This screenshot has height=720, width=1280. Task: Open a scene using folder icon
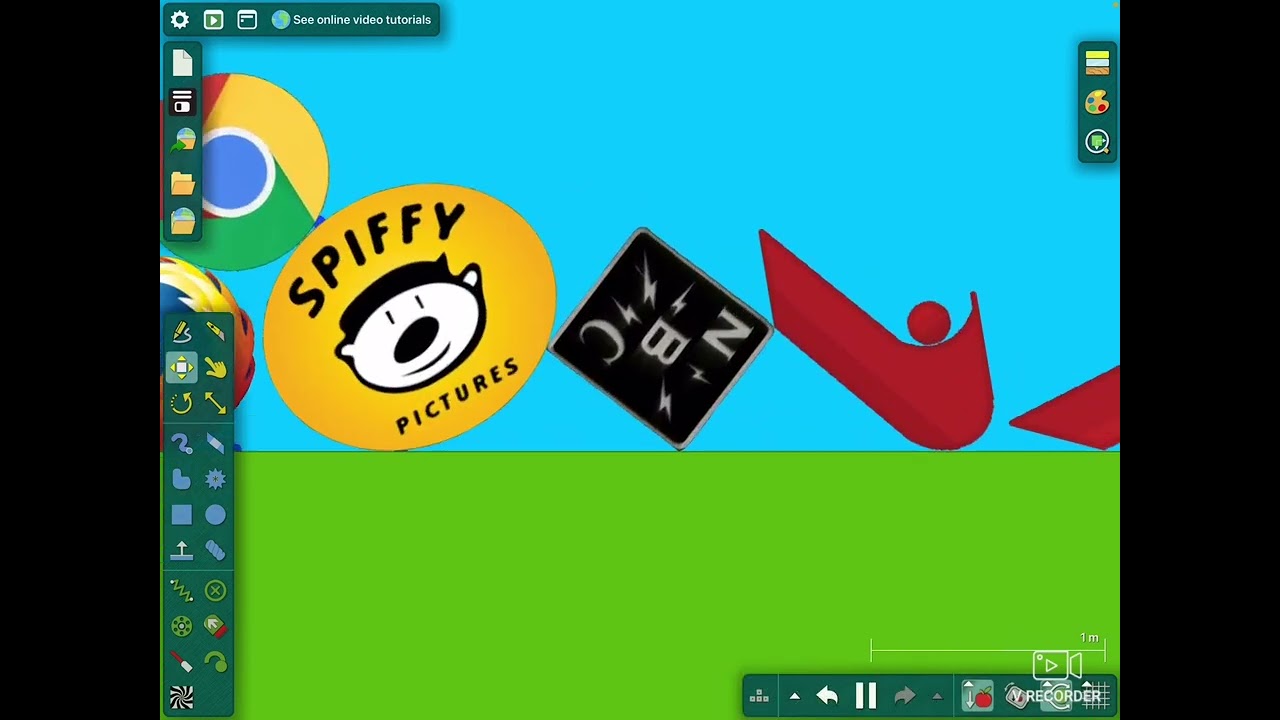tap(182, 182)
